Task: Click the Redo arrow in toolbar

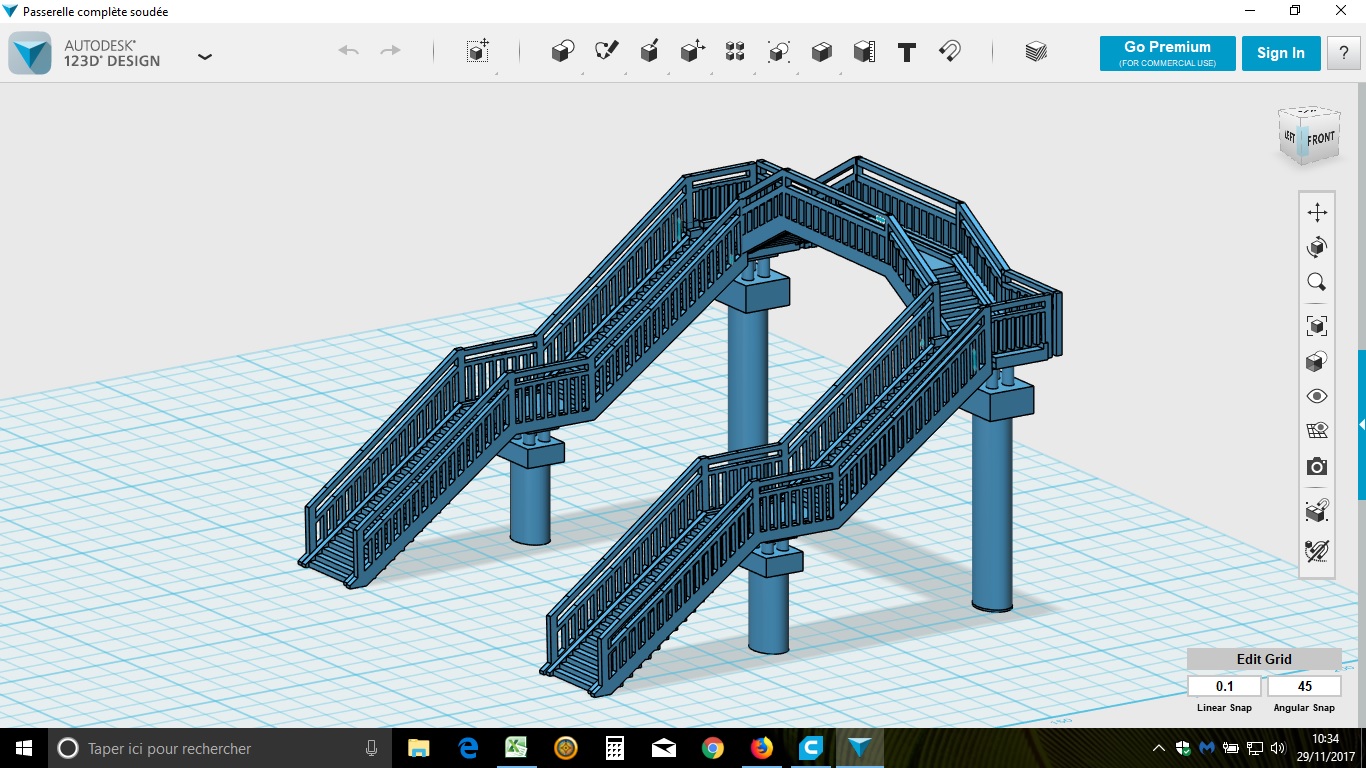Action: 391,51
